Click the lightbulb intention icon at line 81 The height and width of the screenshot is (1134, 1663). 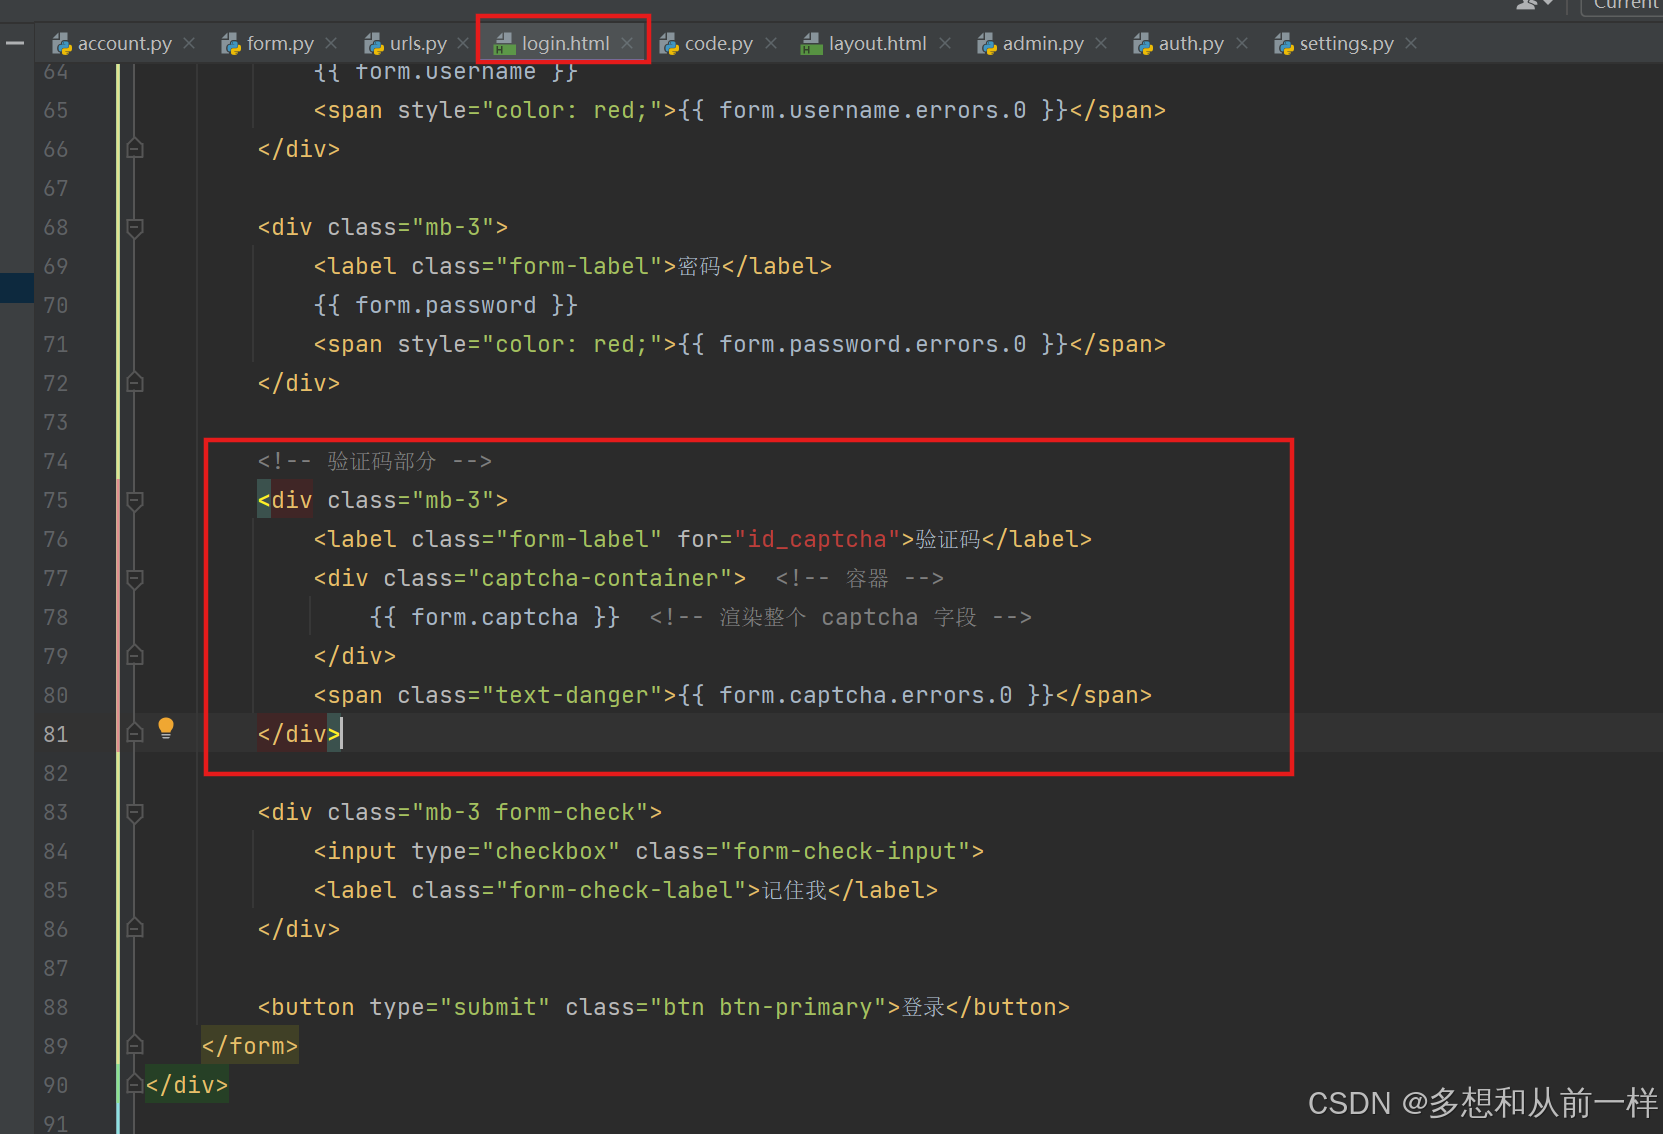click(165, 729)
